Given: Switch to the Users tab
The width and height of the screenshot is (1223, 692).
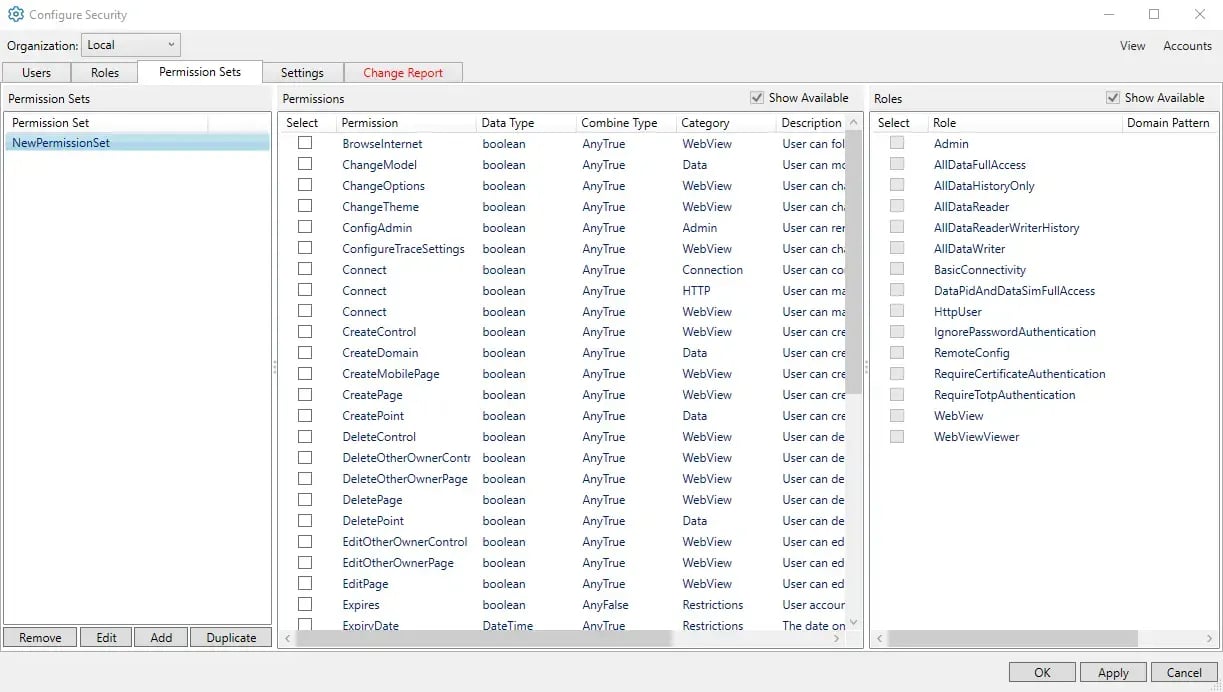Looking at the screenshot, I should (x=36, y=72).
